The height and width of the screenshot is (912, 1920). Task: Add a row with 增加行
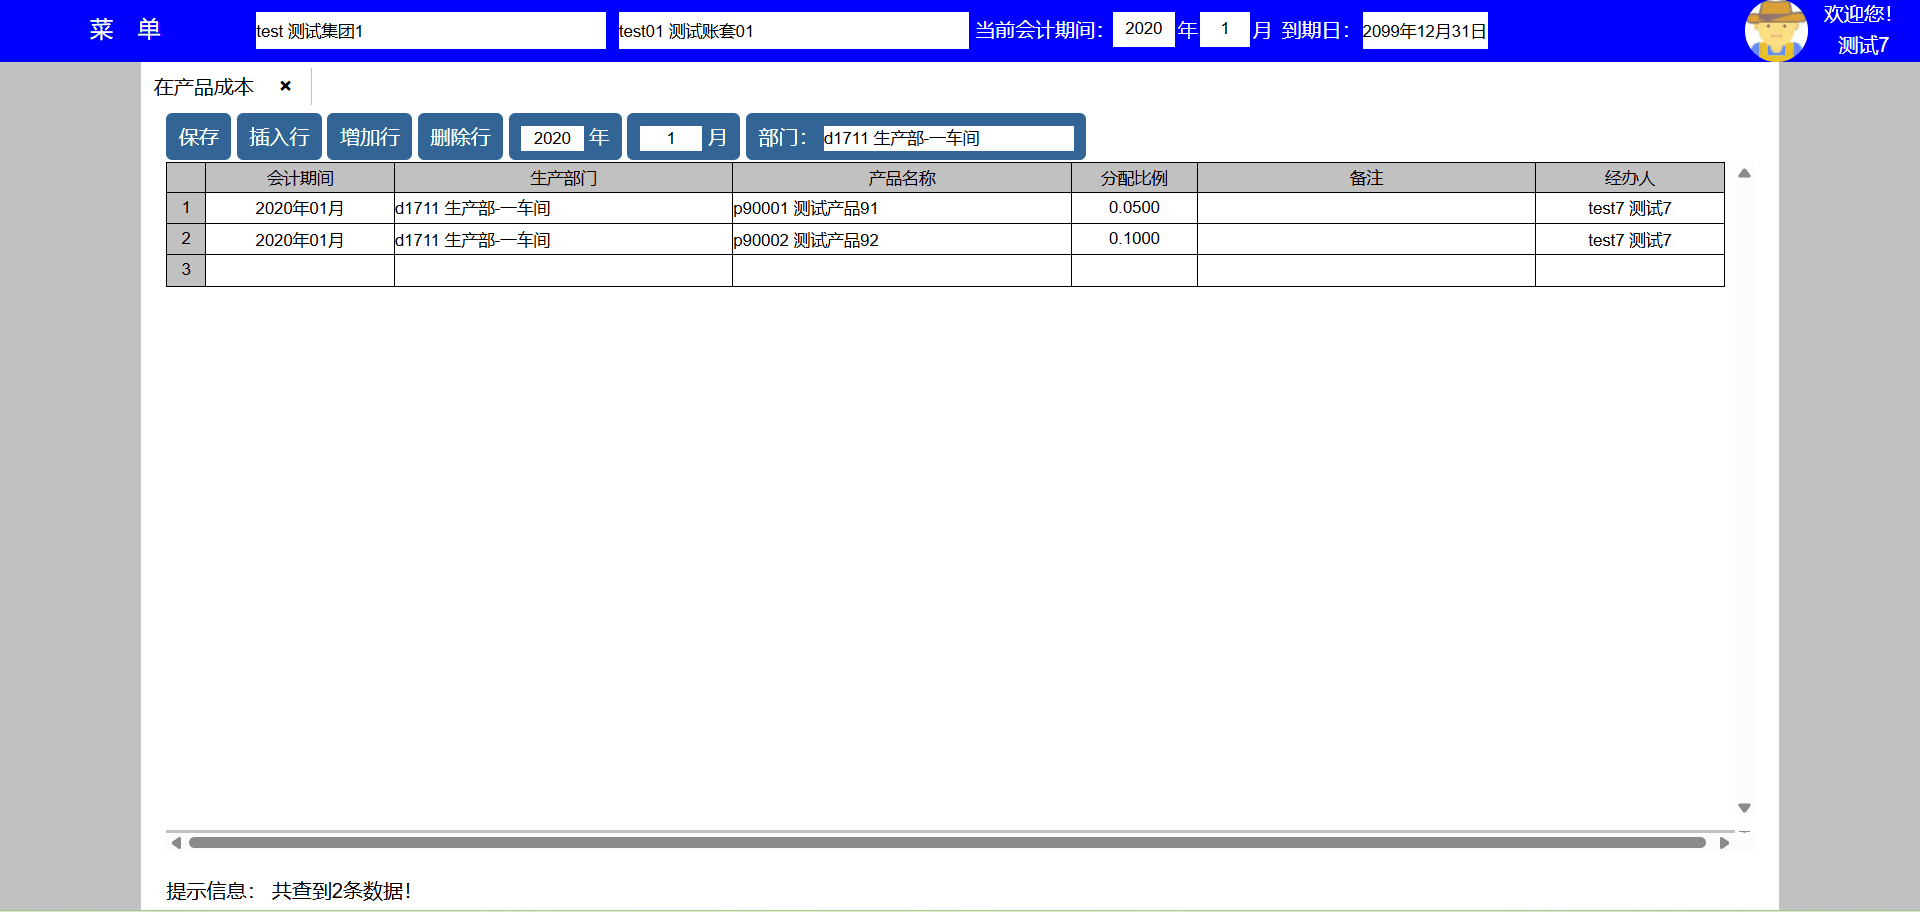pyautogui.click(x=369, y=137)
